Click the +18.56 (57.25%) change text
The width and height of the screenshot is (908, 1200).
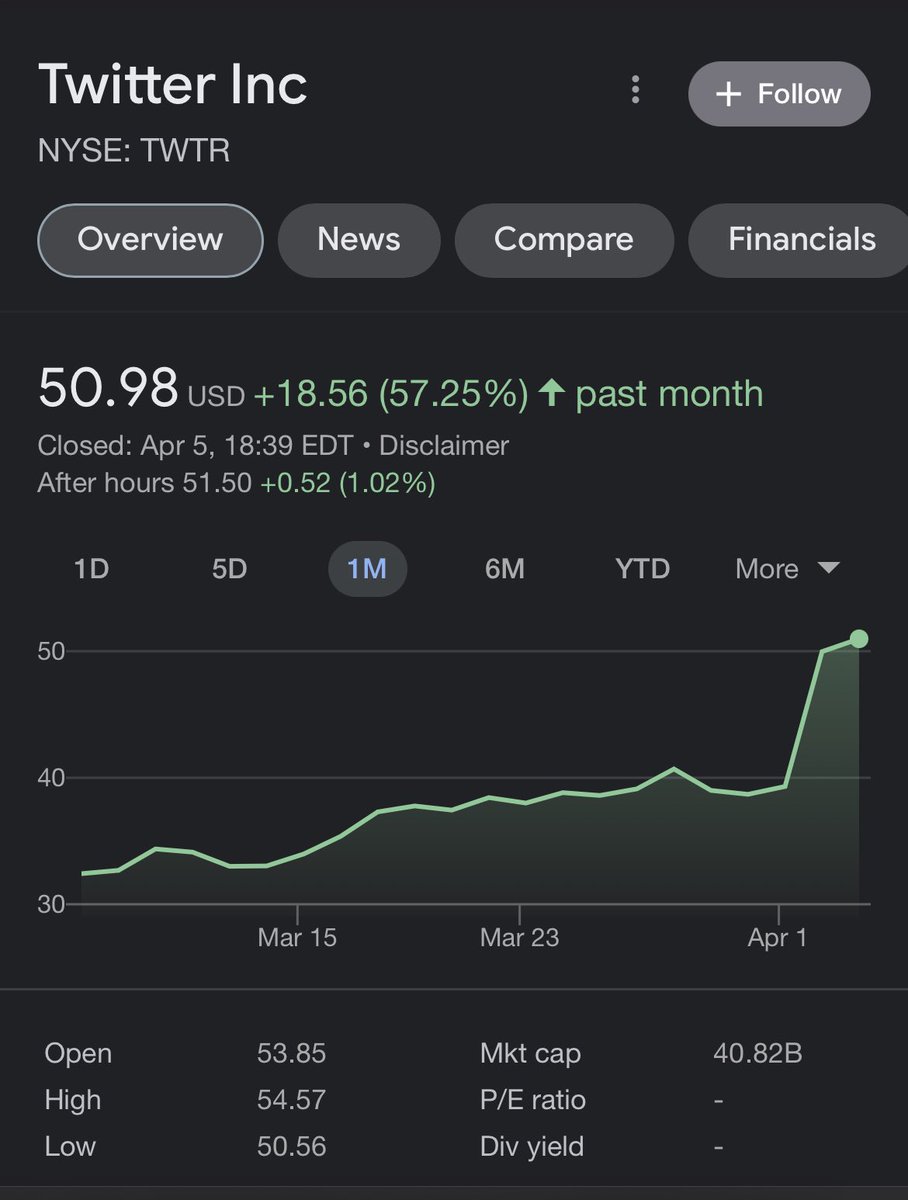tap(391, 394)
